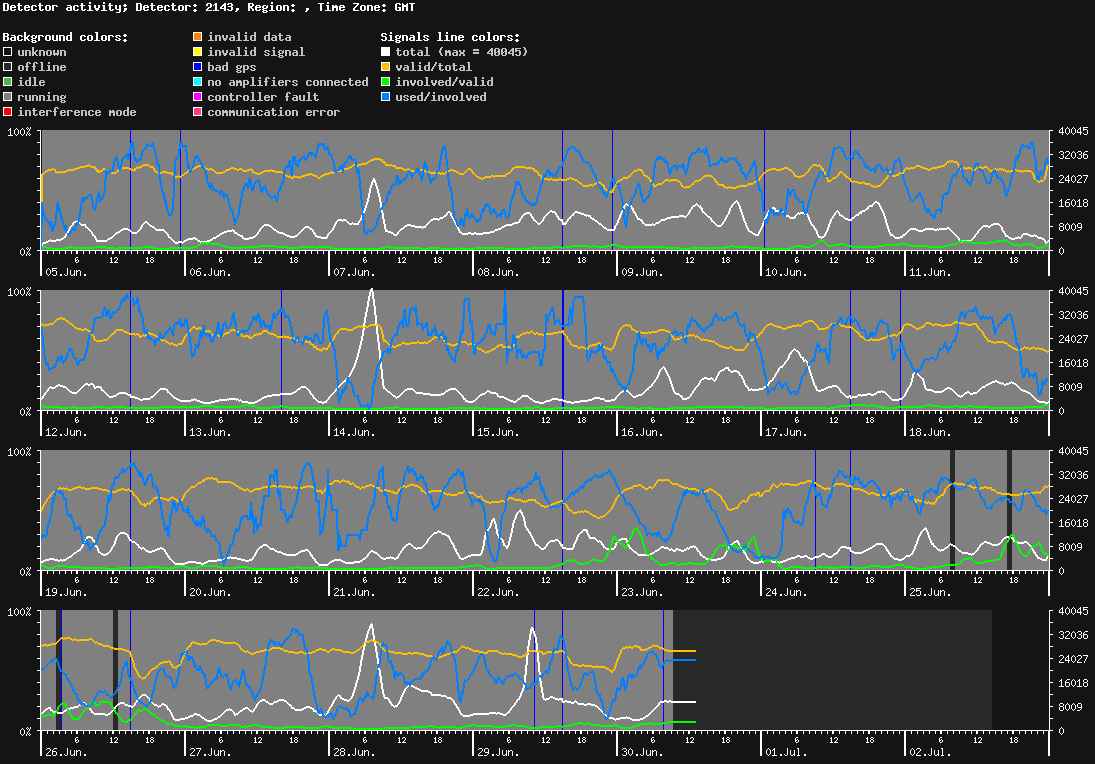Click the green involved/valid line swatch
Image resolution: width=1095 pixels, height=764 pixels.
[x=385, y=82]
